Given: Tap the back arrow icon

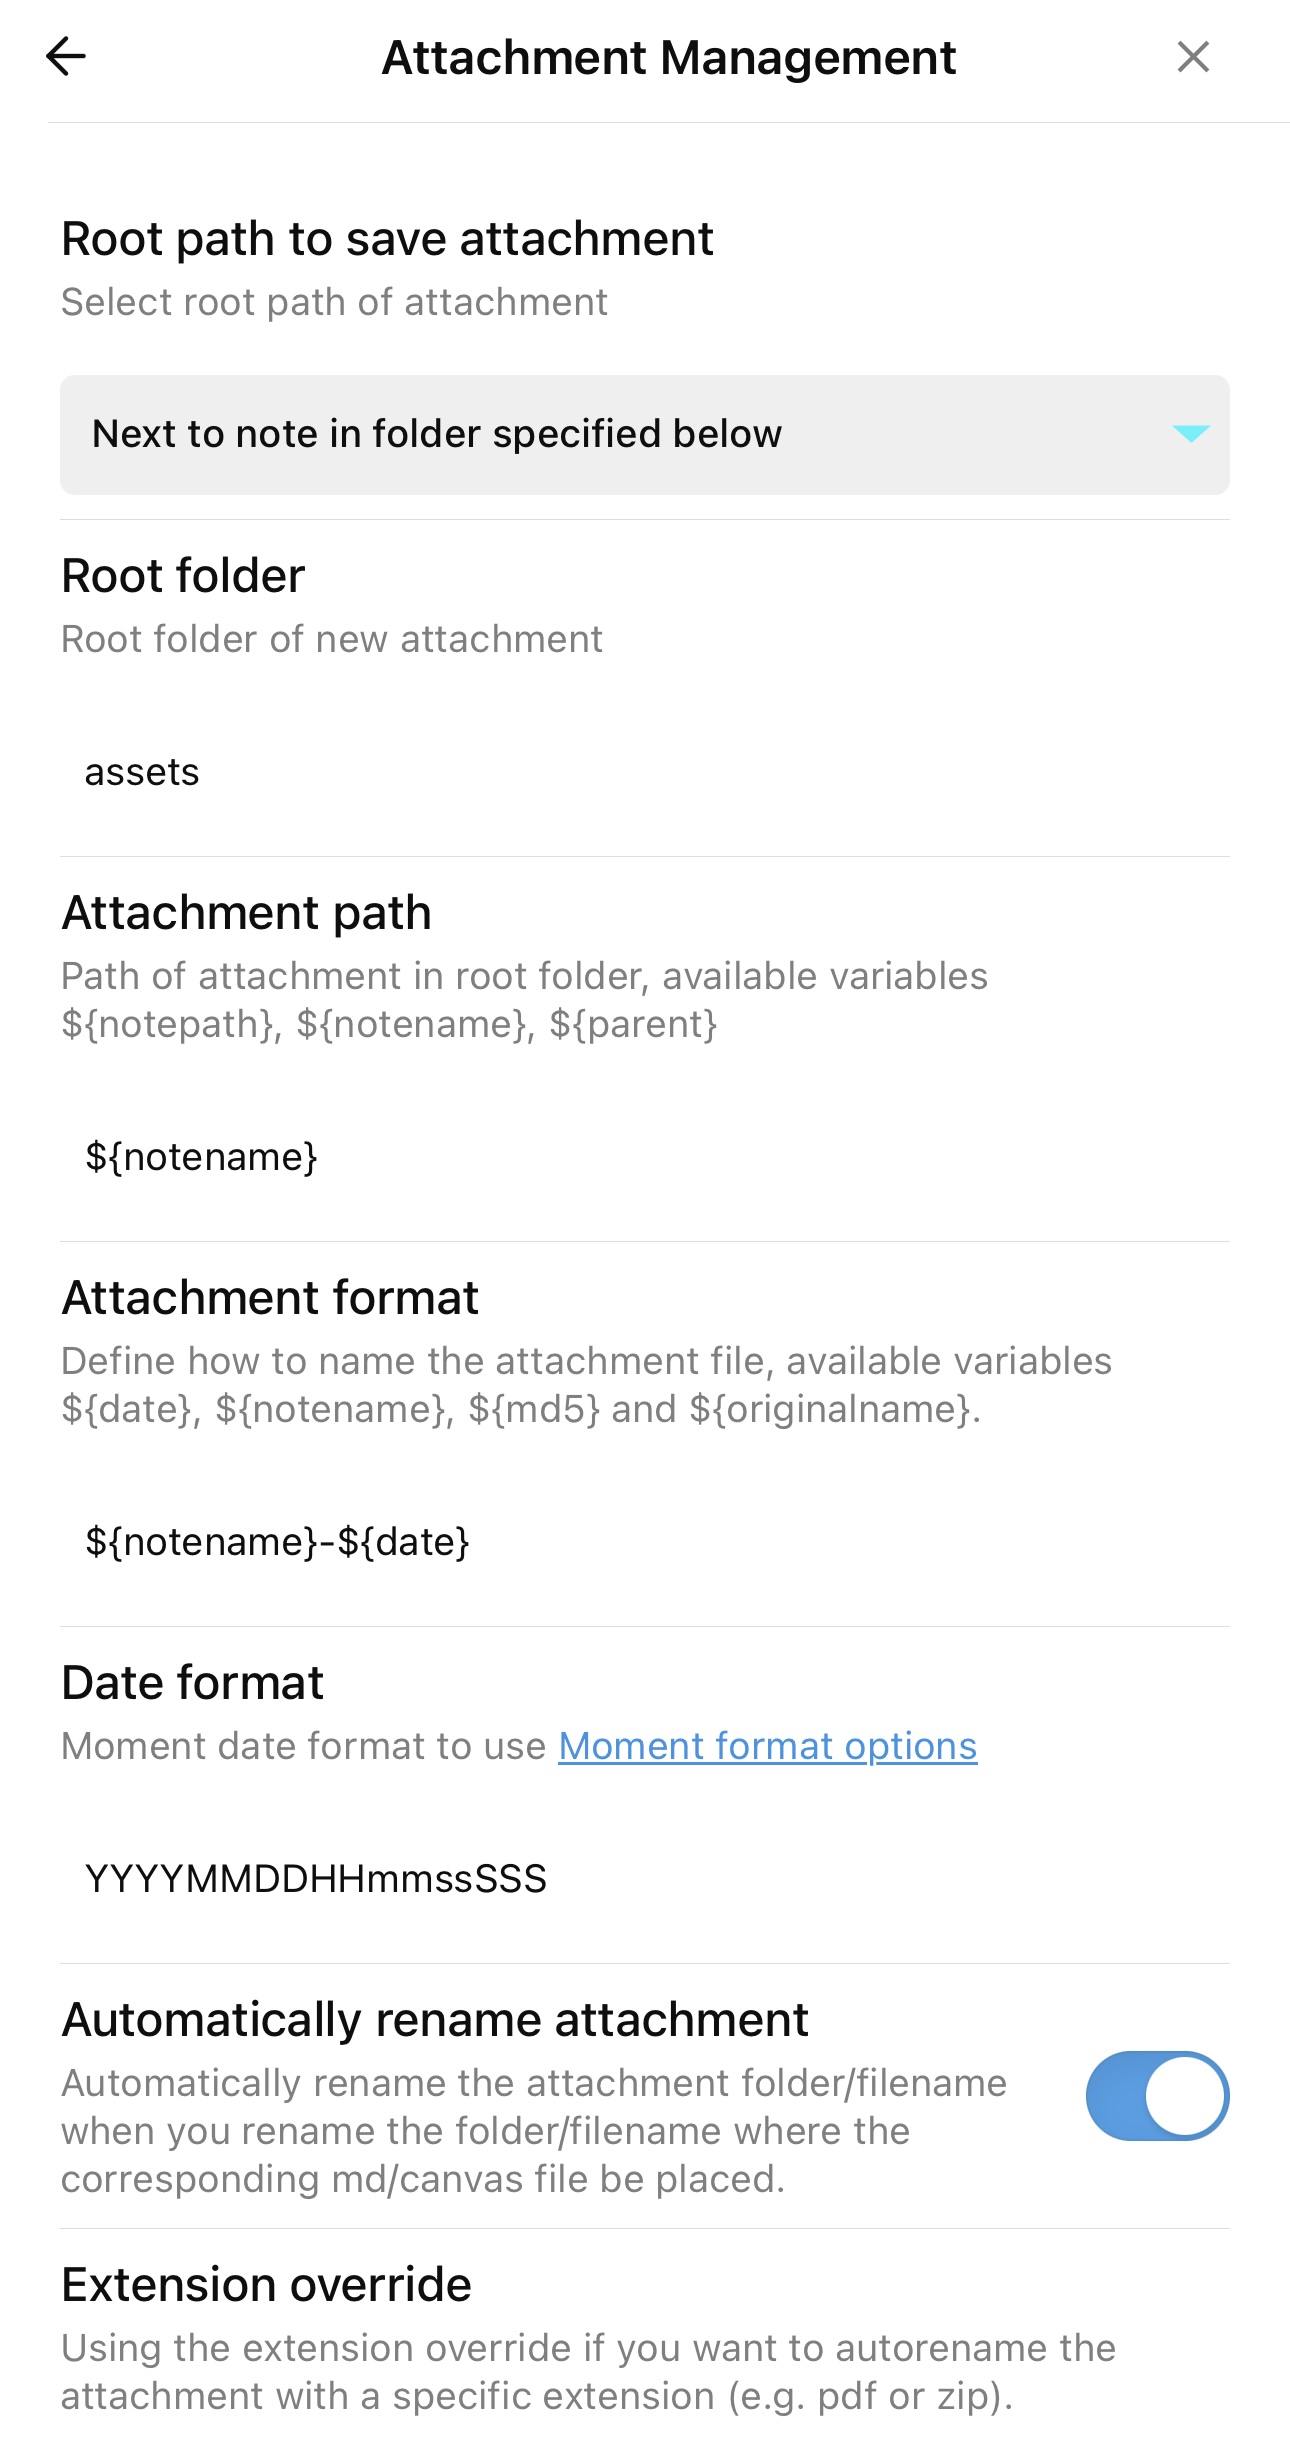Looking at the screenshot, I should (x=66, y=57).
